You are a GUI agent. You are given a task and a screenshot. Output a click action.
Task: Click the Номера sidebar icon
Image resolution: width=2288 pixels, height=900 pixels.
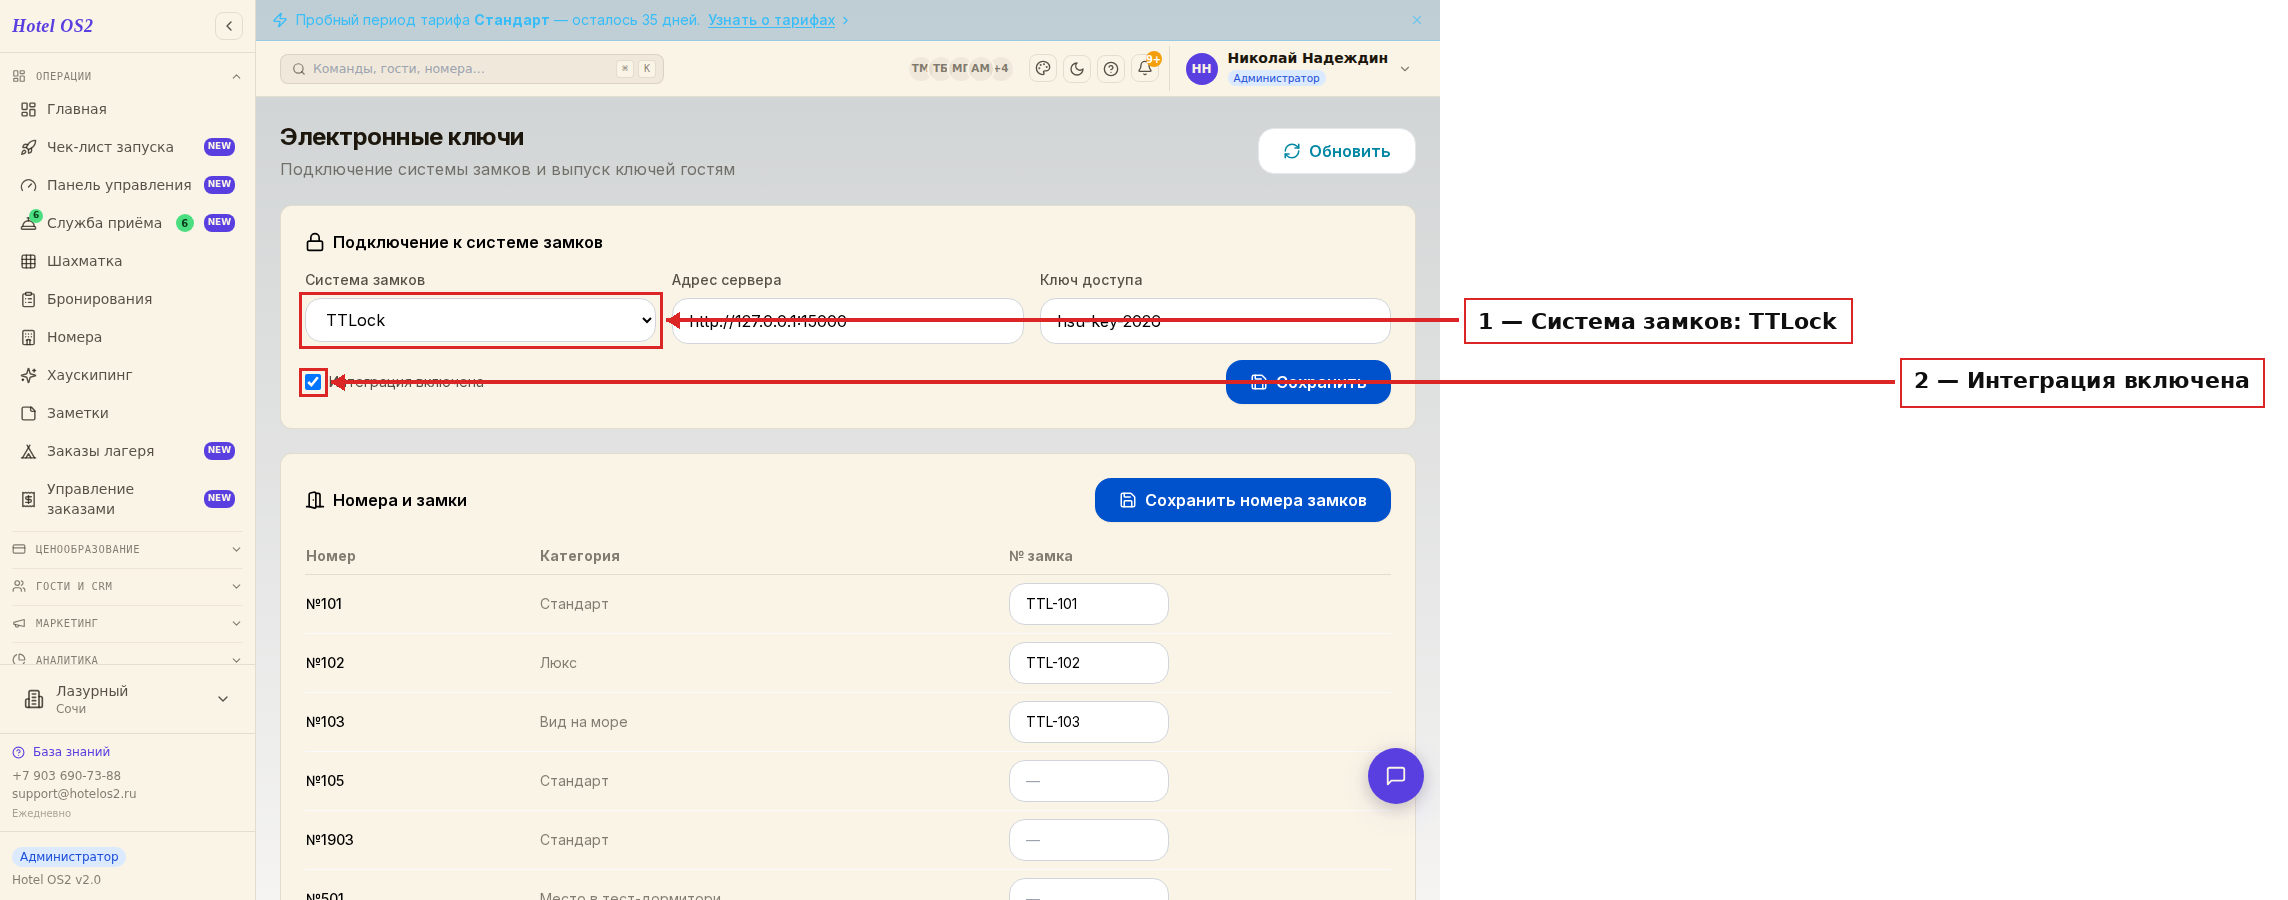click(29, 337)
